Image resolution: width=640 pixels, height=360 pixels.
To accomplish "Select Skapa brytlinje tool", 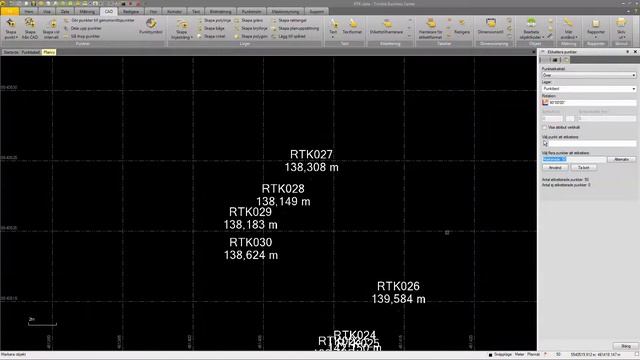I will [x=251, y=28].
